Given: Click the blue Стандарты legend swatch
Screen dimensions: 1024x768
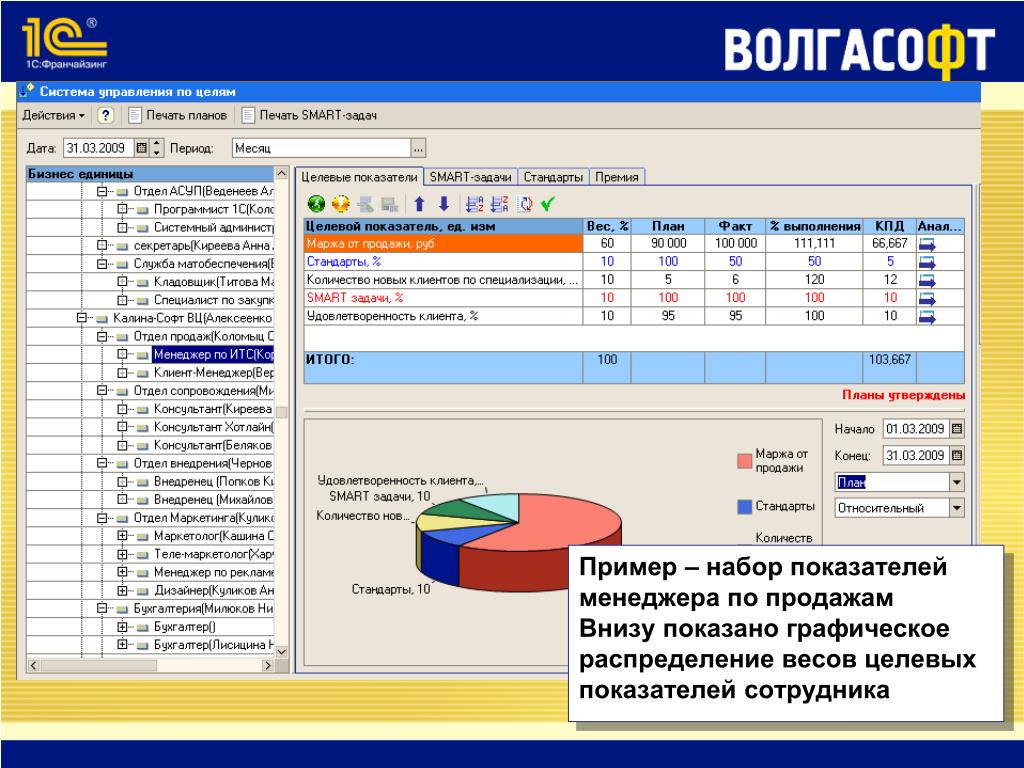Looking at the screenshot, I should [744, 507].
